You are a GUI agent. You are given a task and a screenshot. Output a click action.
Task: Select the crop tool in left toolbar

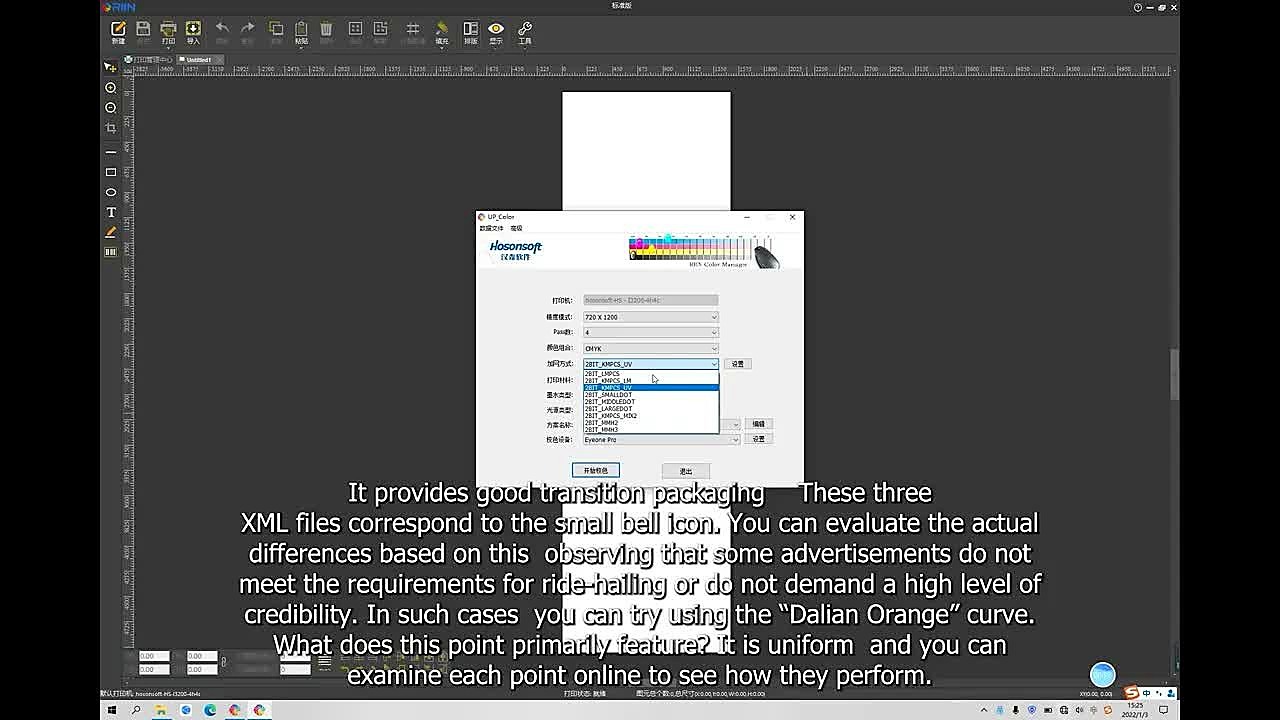(111, 128)
